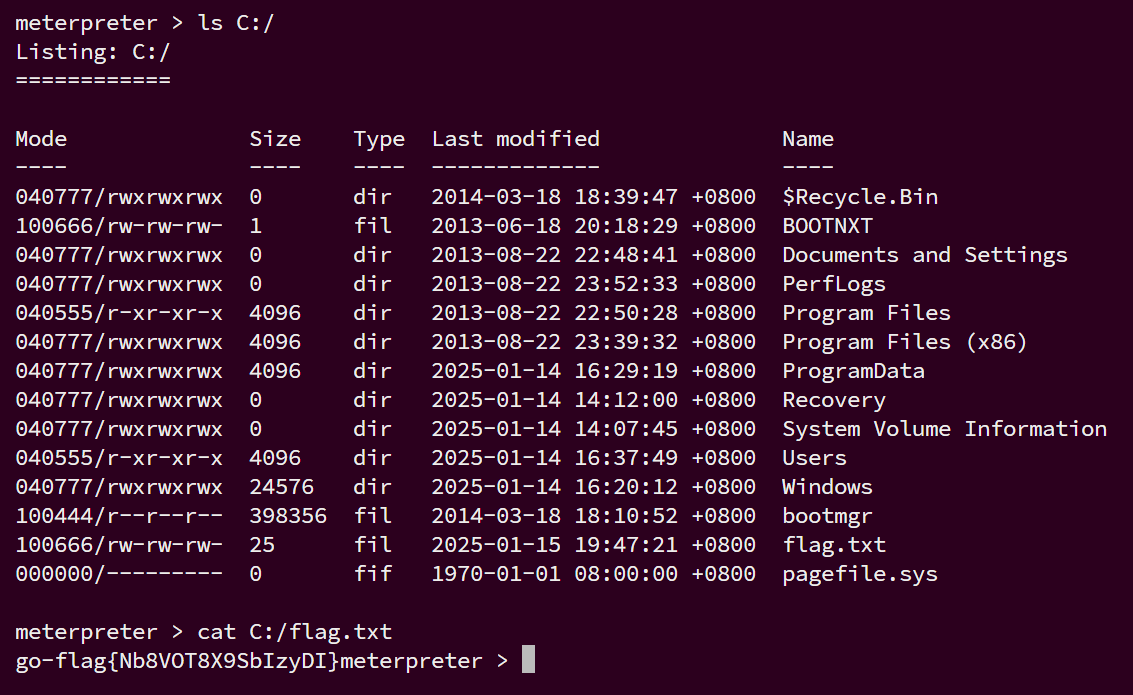Screen dimensions: 1133x695
Task: Click the bootmgr file name
Action: point(827,516)
